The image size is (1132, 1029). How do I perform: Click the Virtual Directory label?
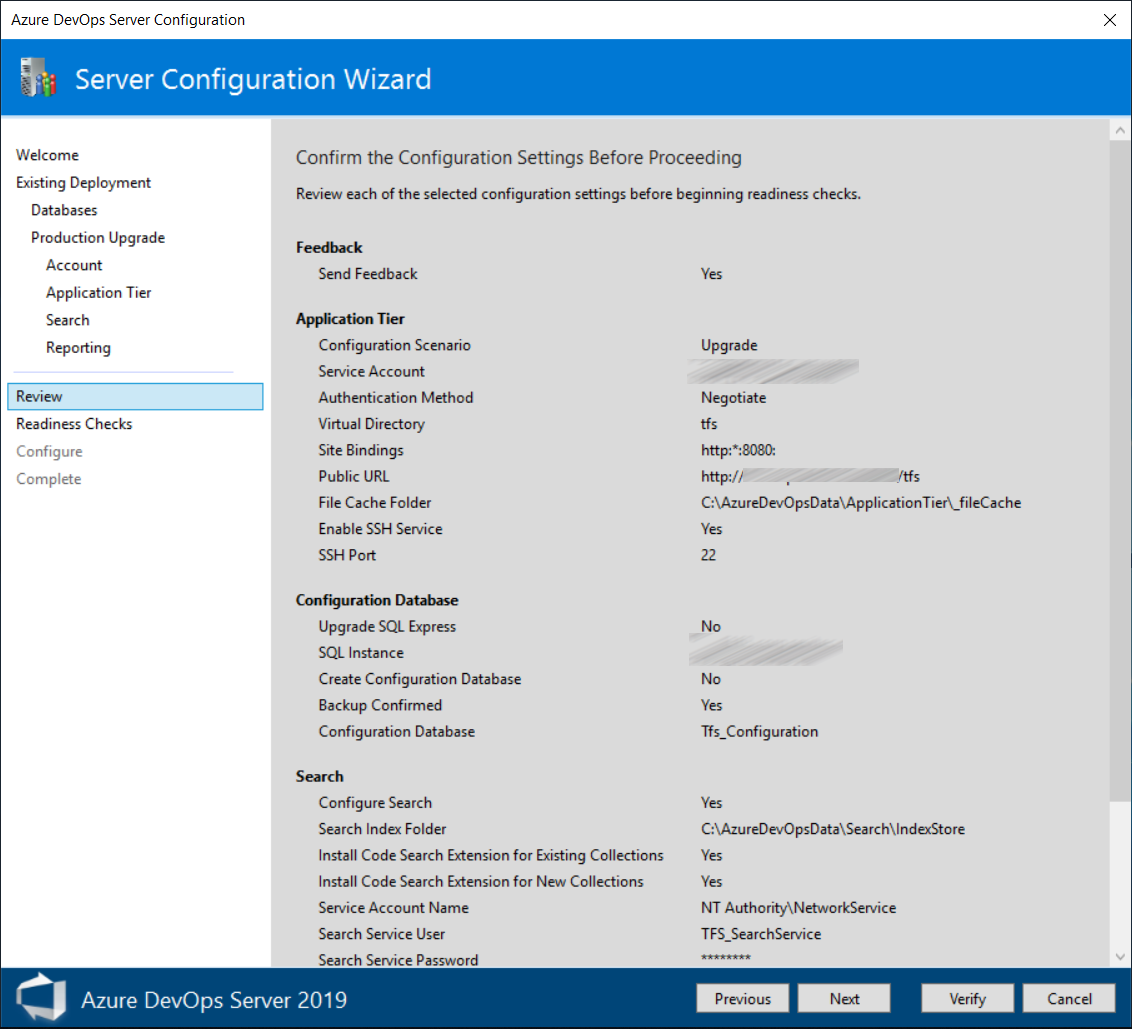point(372,424)
